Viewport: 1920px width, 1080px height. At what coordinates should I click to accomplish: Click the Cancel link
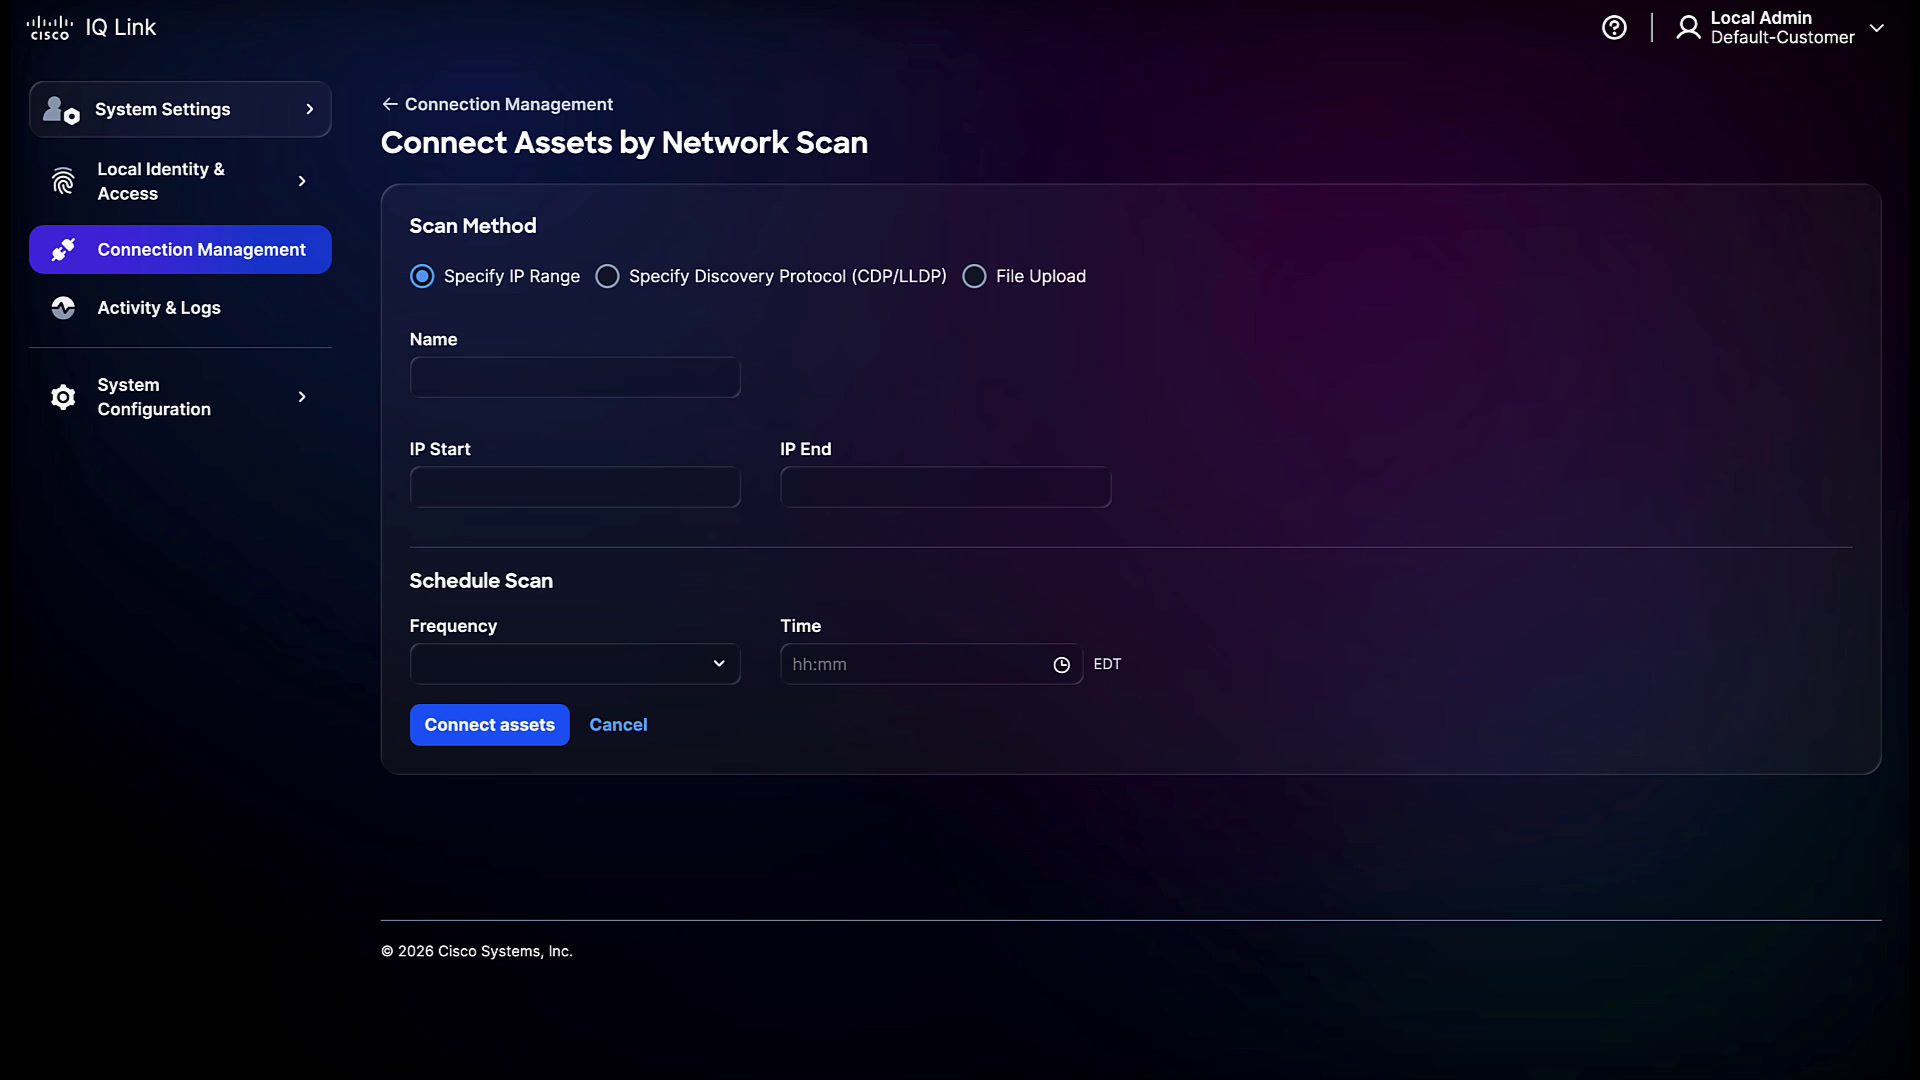click(x=618, y=725)
